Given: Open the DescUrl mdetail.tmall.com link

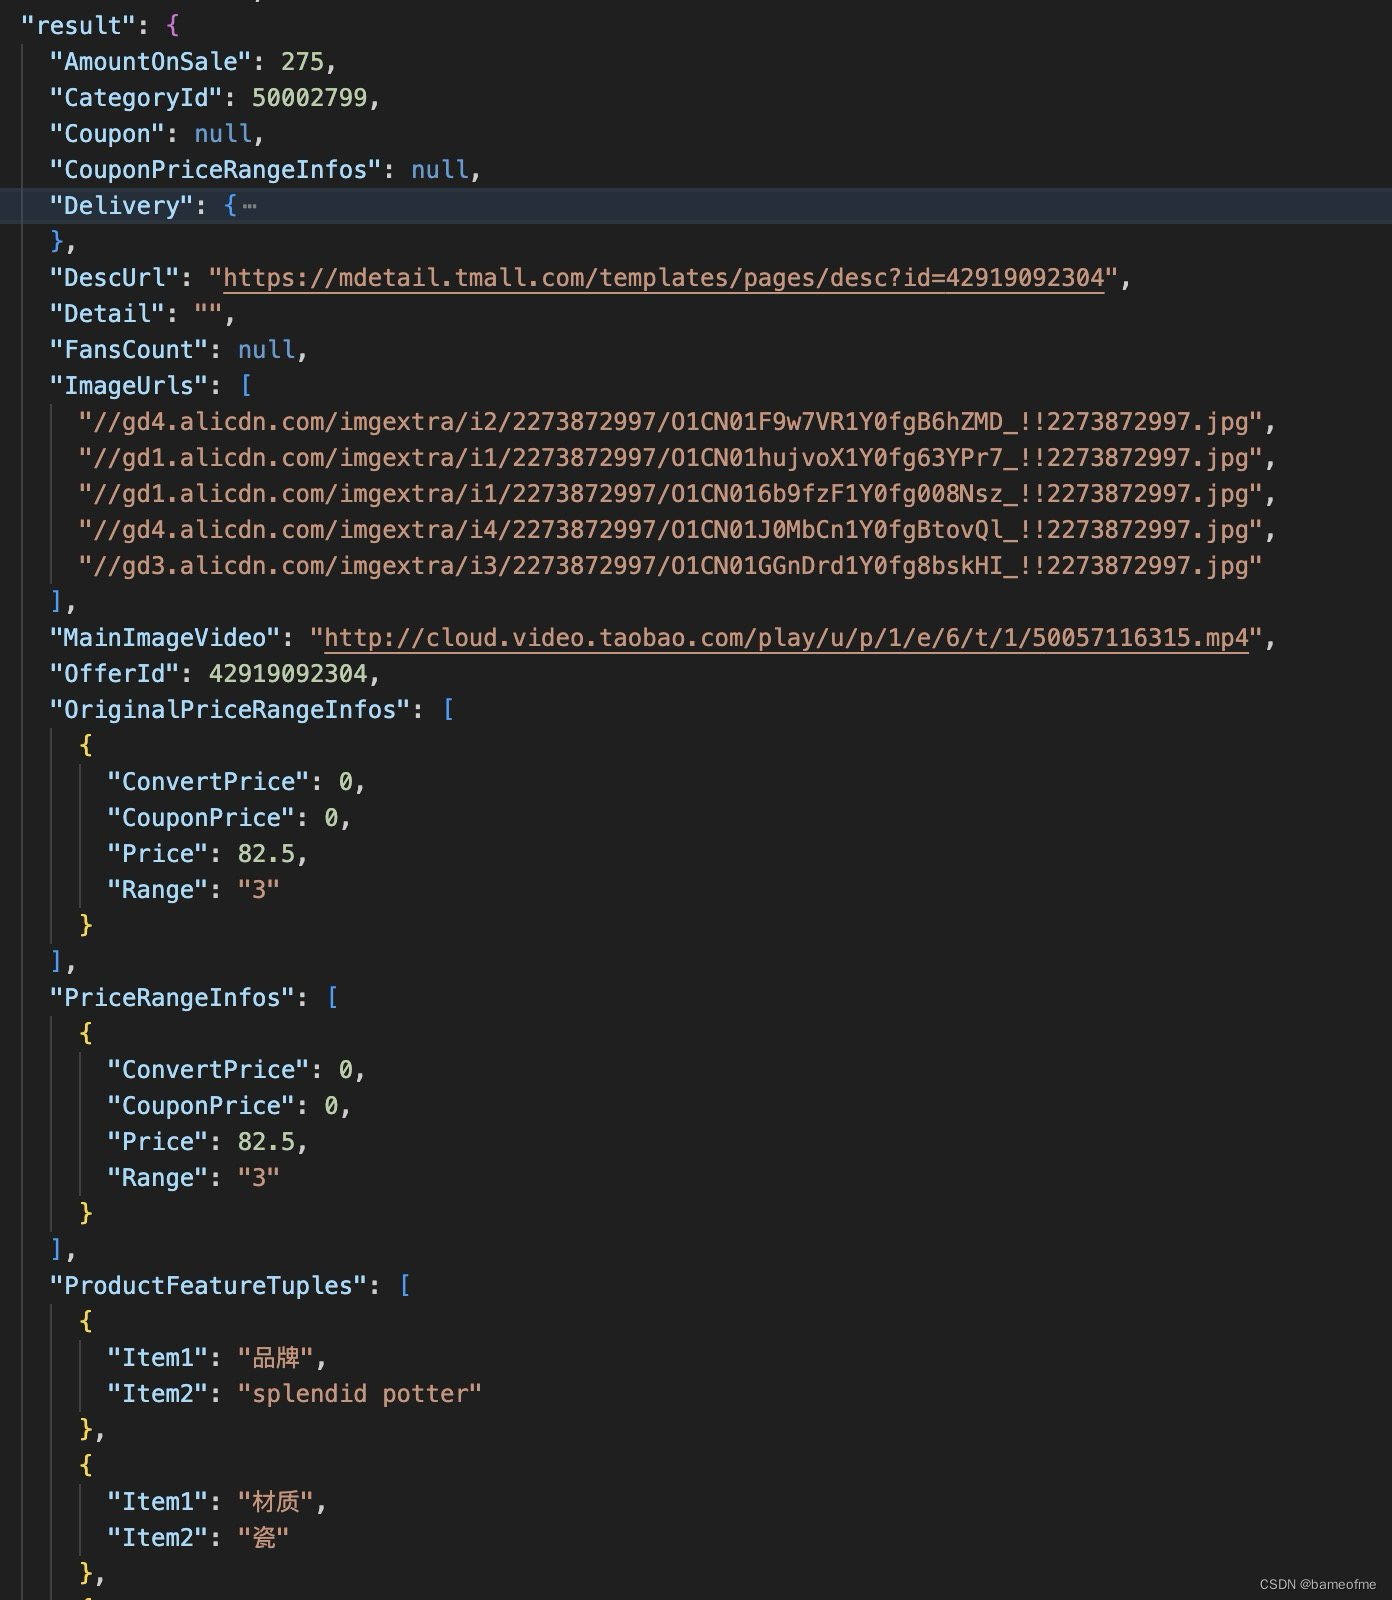Looking at the screenshot, I should tap(663, 278).
